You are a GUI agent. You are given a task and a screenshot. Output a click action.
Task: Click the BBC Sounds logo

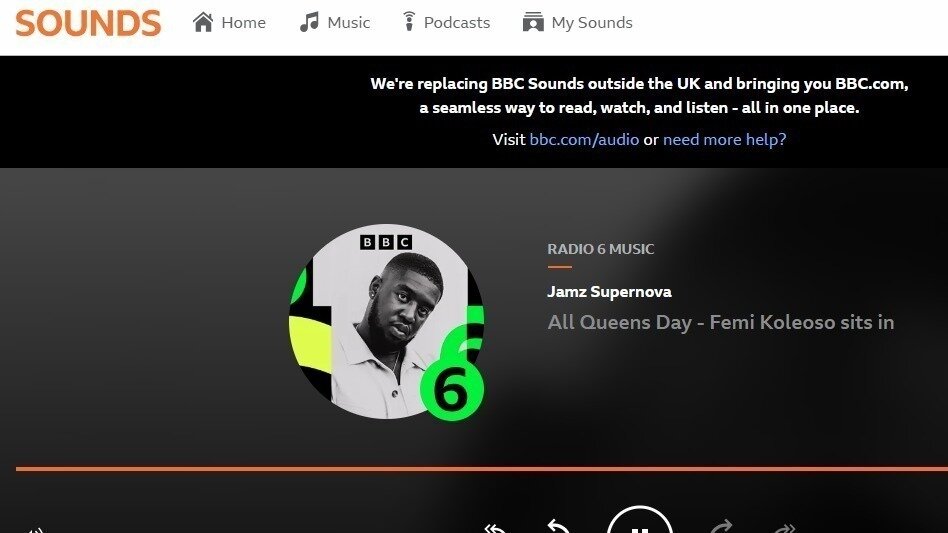click(x=88, y=23)
